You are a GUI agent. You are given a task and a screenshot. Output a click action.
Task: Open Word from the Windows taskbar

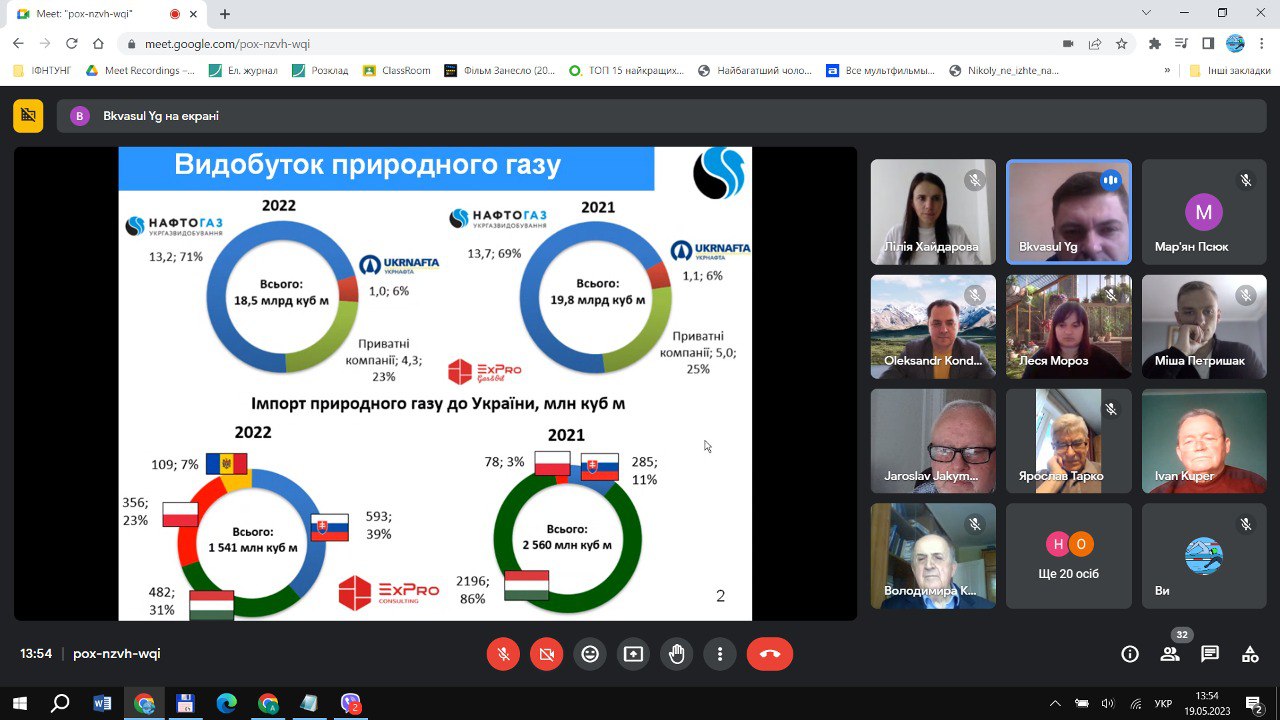click(102, 703)
